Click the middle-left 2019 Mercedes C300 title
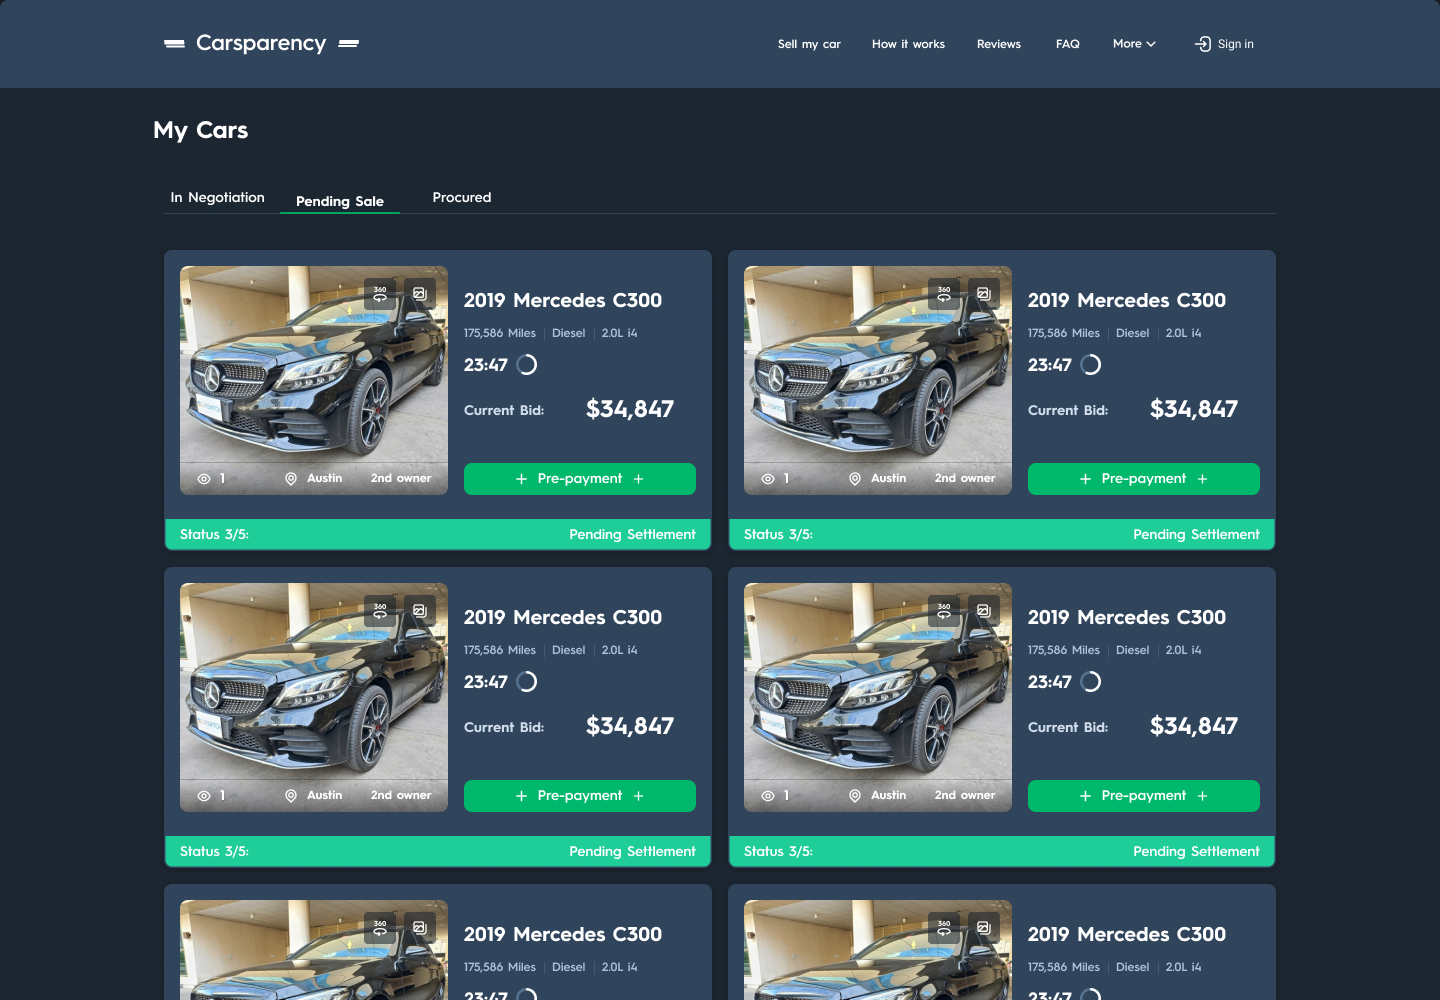 pos(563,617)
